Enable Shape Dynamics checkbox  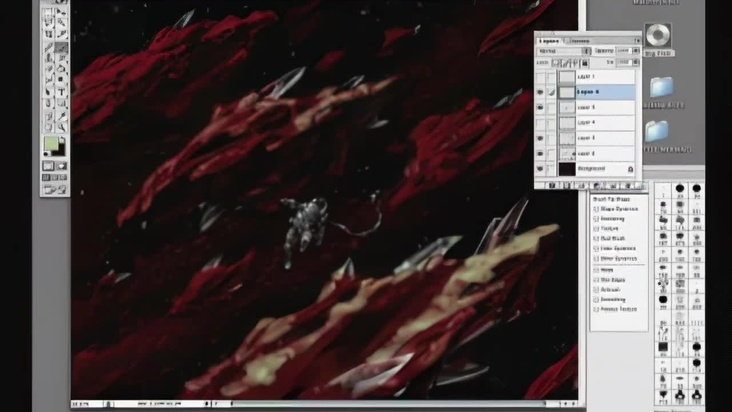596,209
